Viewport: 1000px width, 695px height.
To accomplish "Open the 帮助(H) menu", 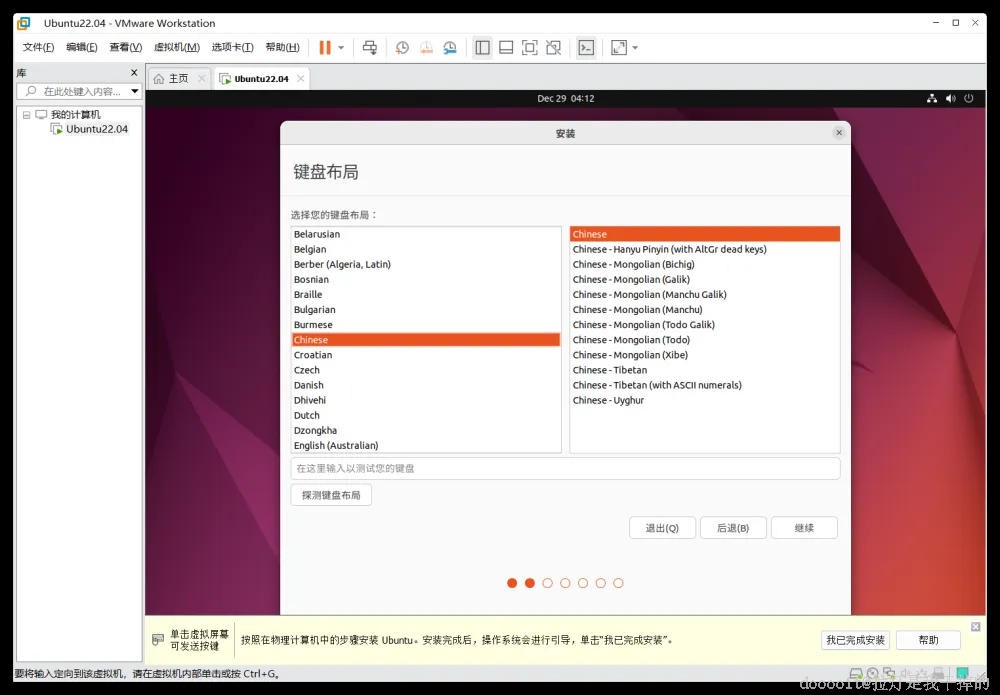I will (283, 47).
